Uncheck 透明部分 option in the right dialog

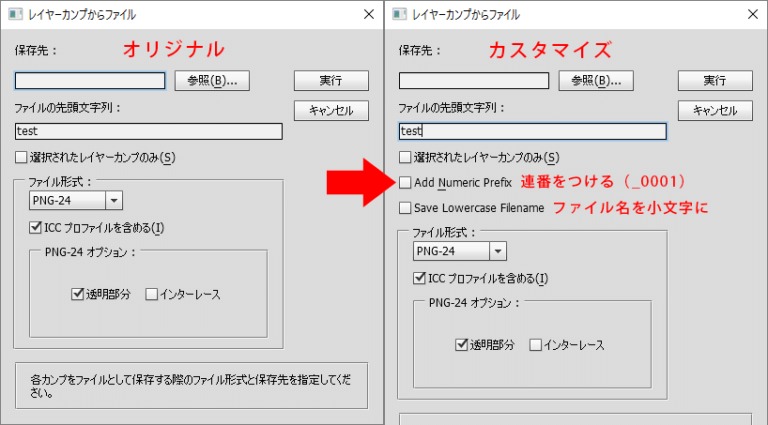click(x=461, y=345)
